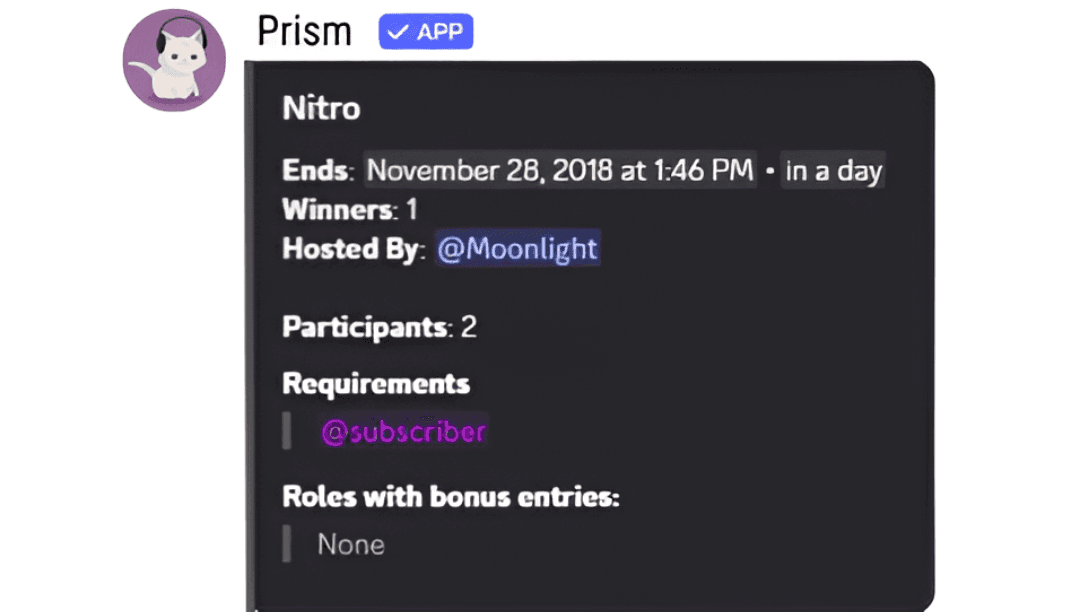The height and width of the screenshot is (612, 1080).
Task: Click the Ends label
Action: [x=316, y=171]
